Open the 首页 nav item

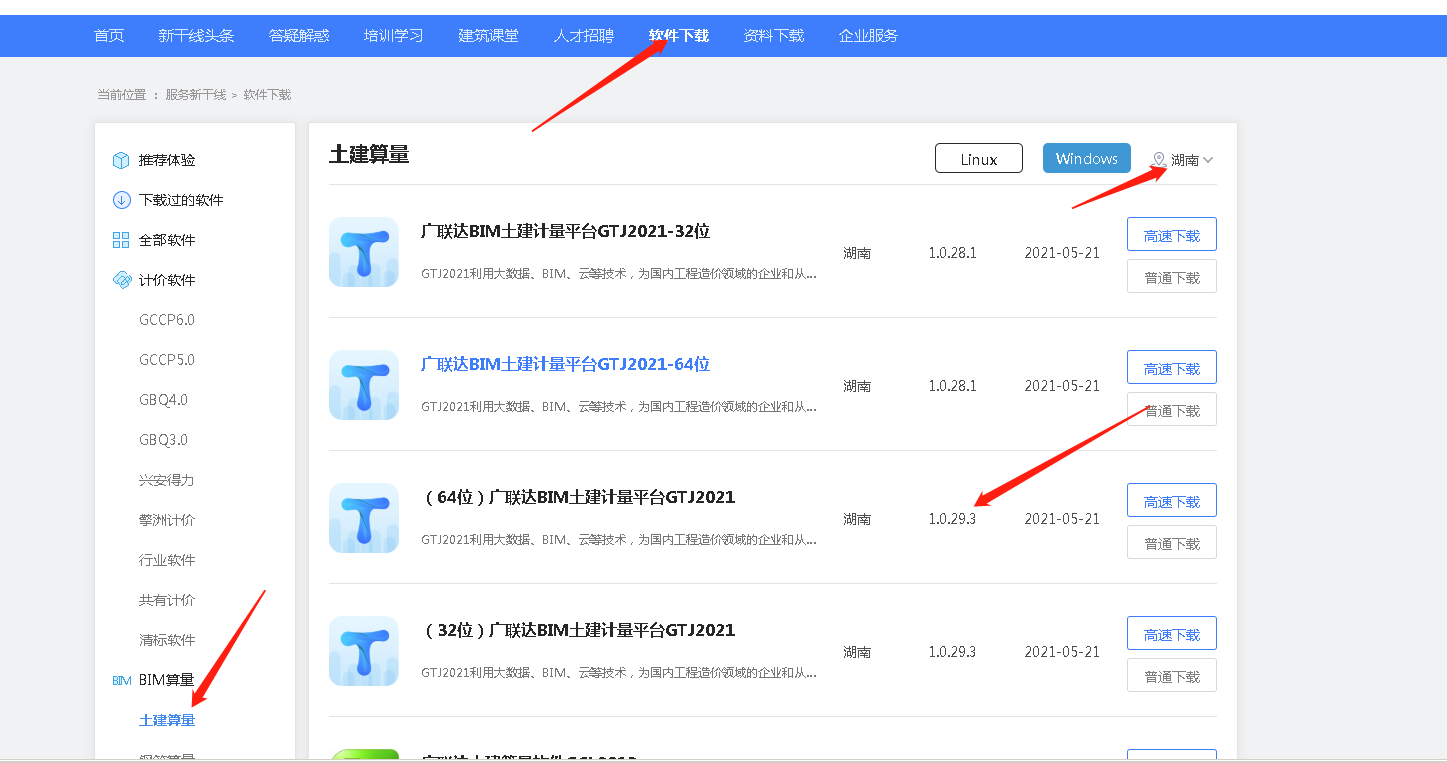(x=109, y=35)
